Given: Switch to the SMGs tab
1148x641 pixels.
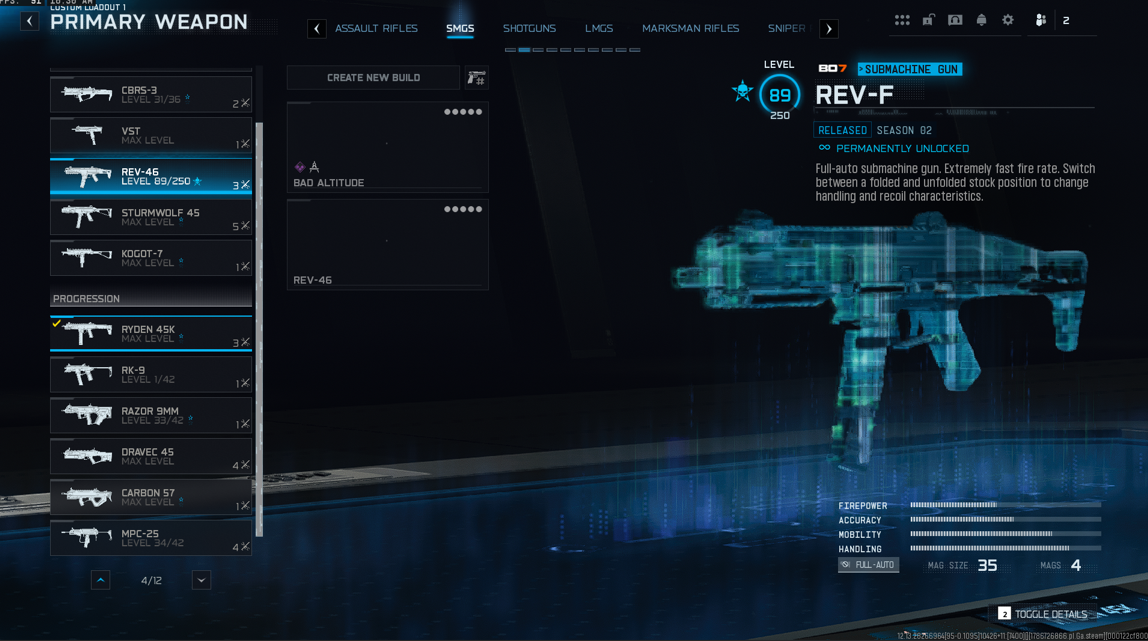Looking at the screenshot, I should click(x=460, y=29).
